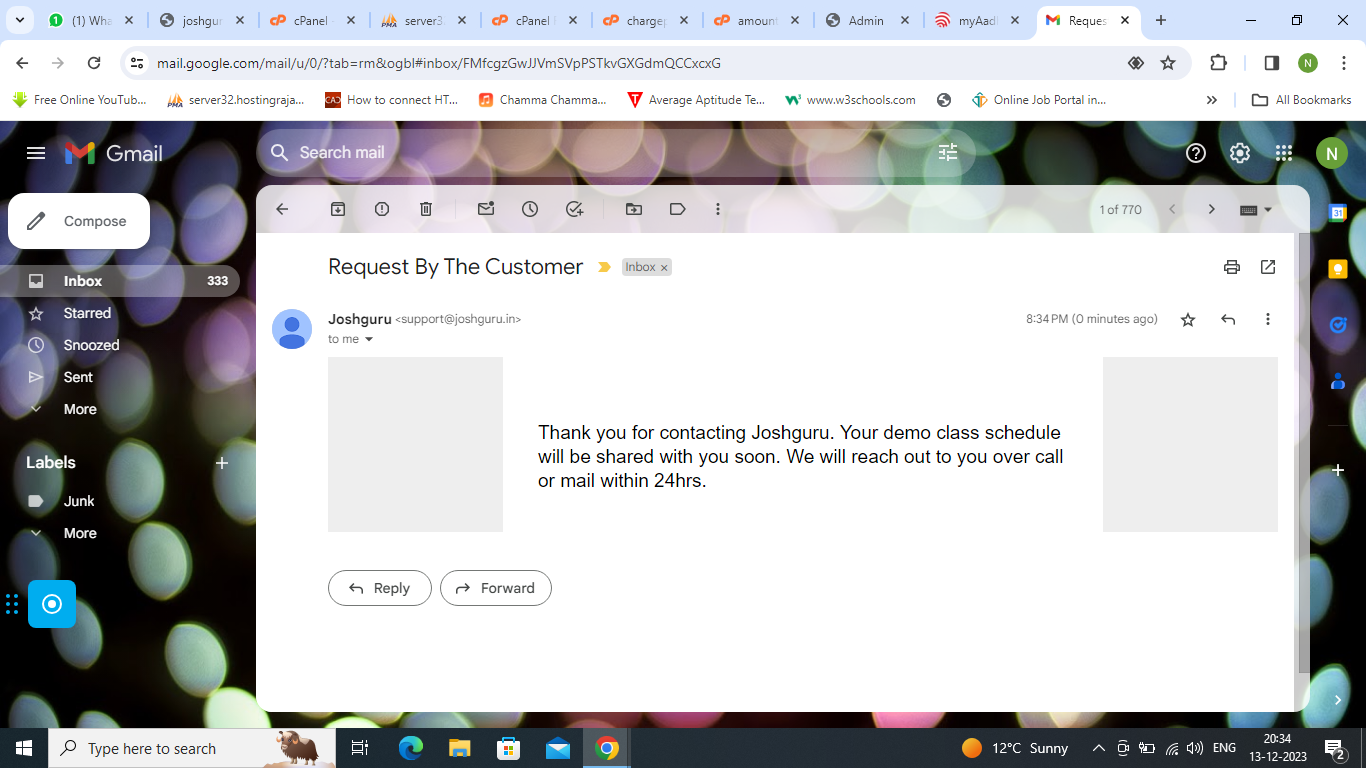Switch to the joshguru browser tab
The width and height of the screenshot is (1366, 768).
202,20
